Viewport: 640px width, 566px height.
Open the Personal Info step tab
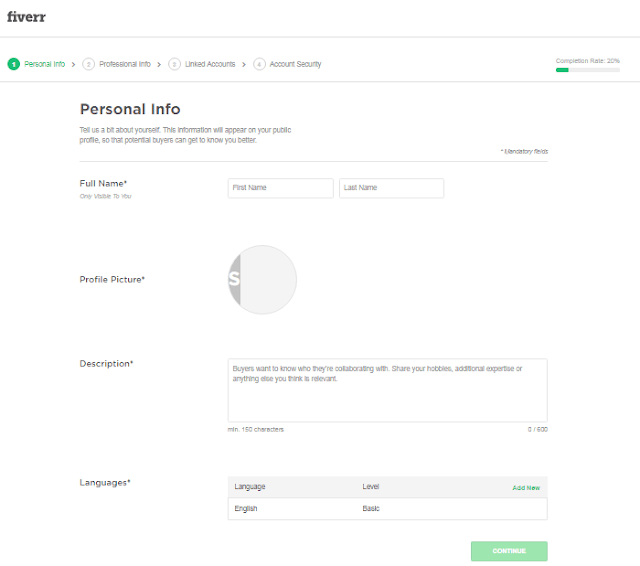click(44, 64)
